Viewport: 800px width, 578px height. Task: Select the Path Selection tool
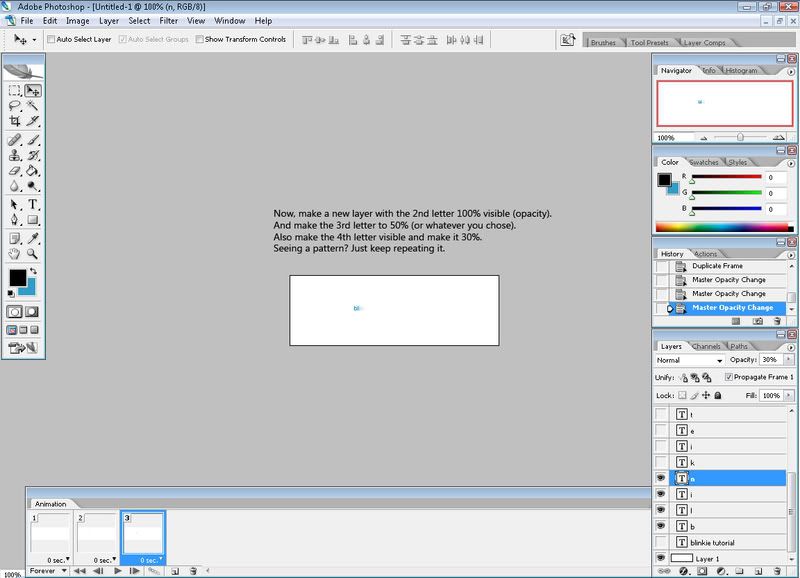click(x=15, y=205)
